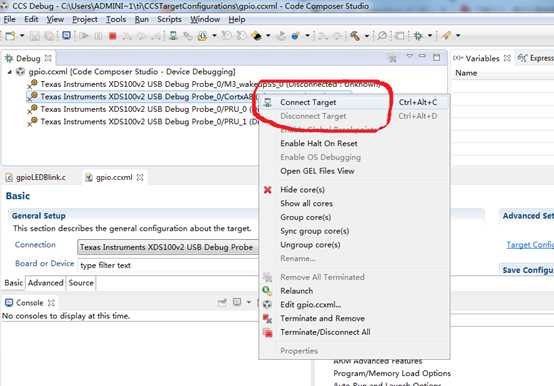Image resolution: width=554 pixels, height=386 pixels.
Task: Open the Connection combo box
Action: [168, 247]
